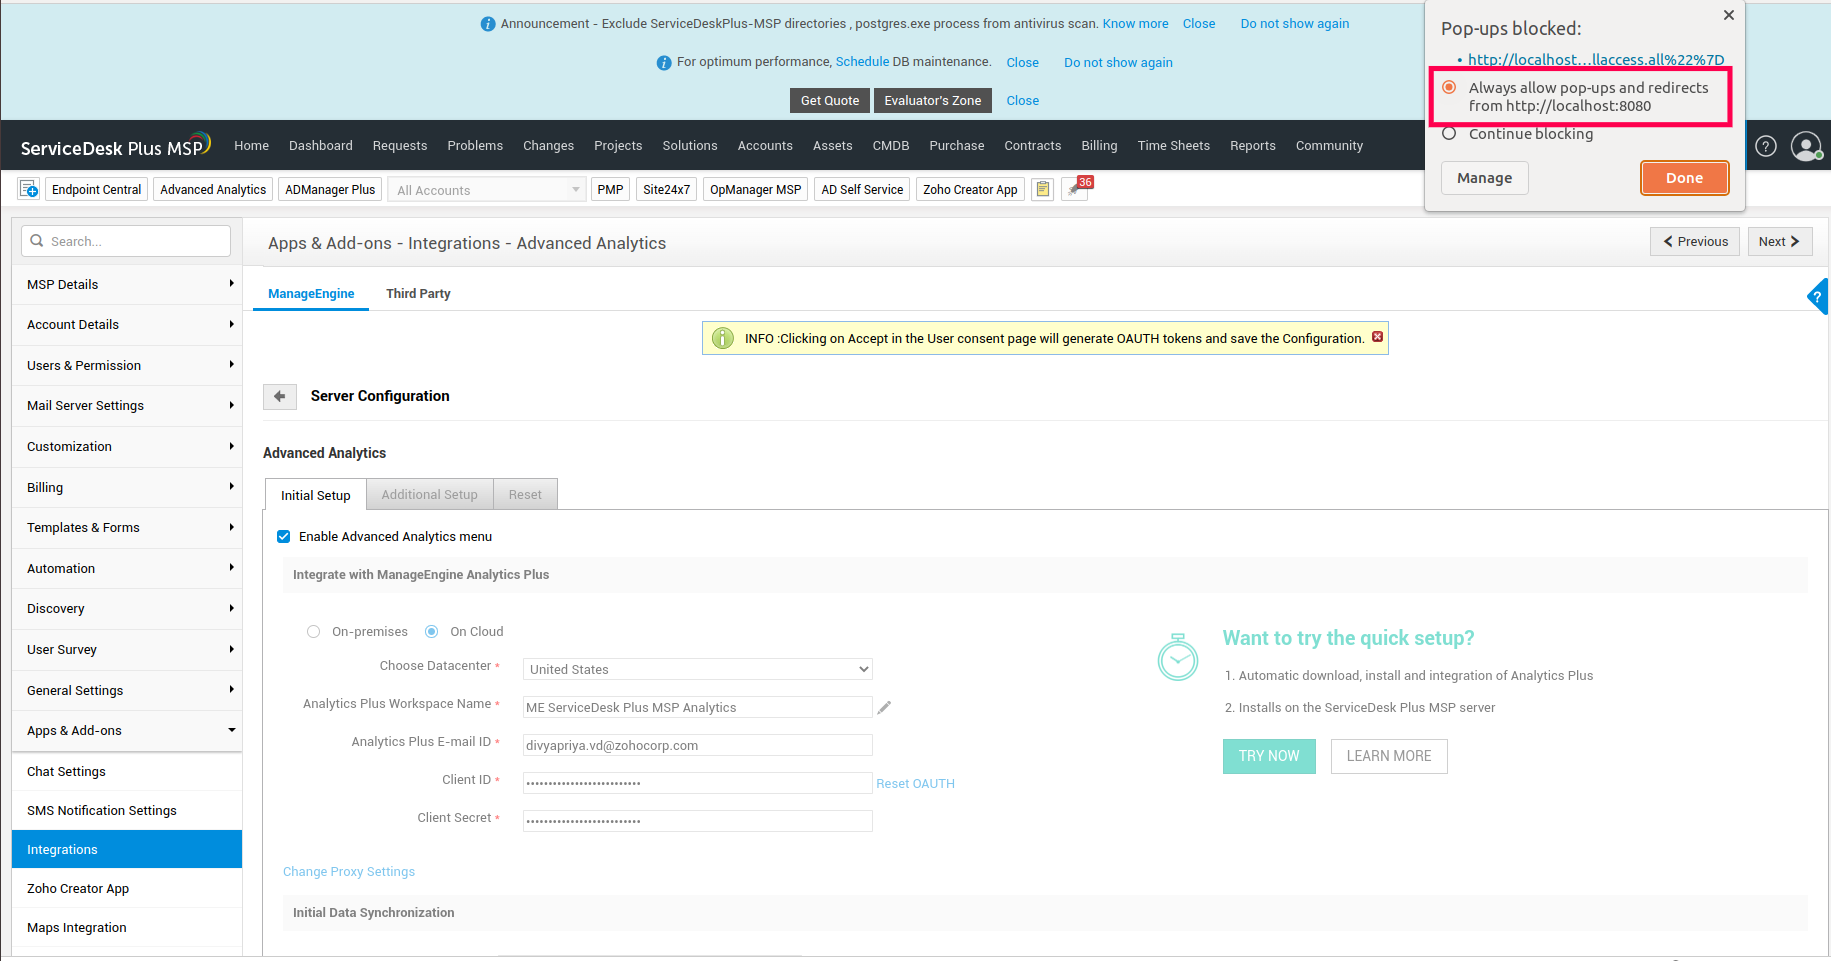
Task: Open the Additional Setup tab
Action: [430, 495]
